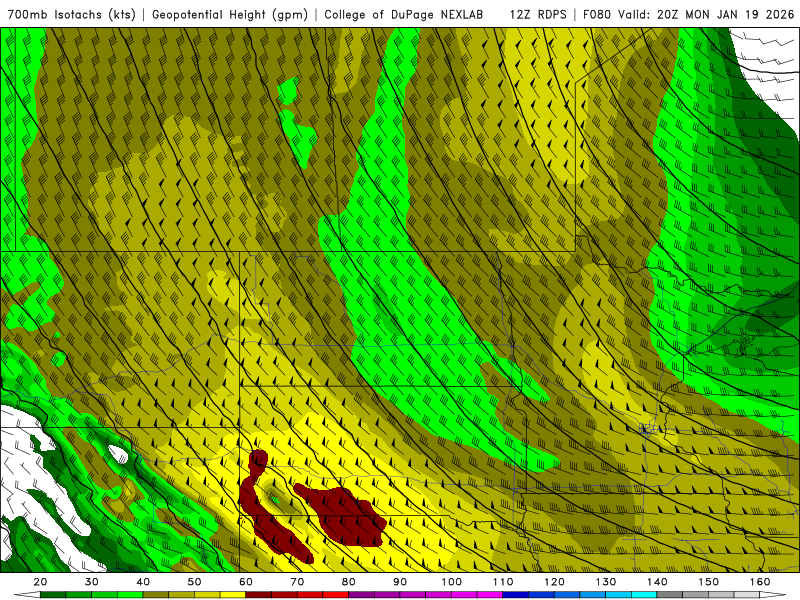The height and width of the screenshot is (600, 800).
Task: Click the 60 label on the color scale
Action: pos(246,582)
